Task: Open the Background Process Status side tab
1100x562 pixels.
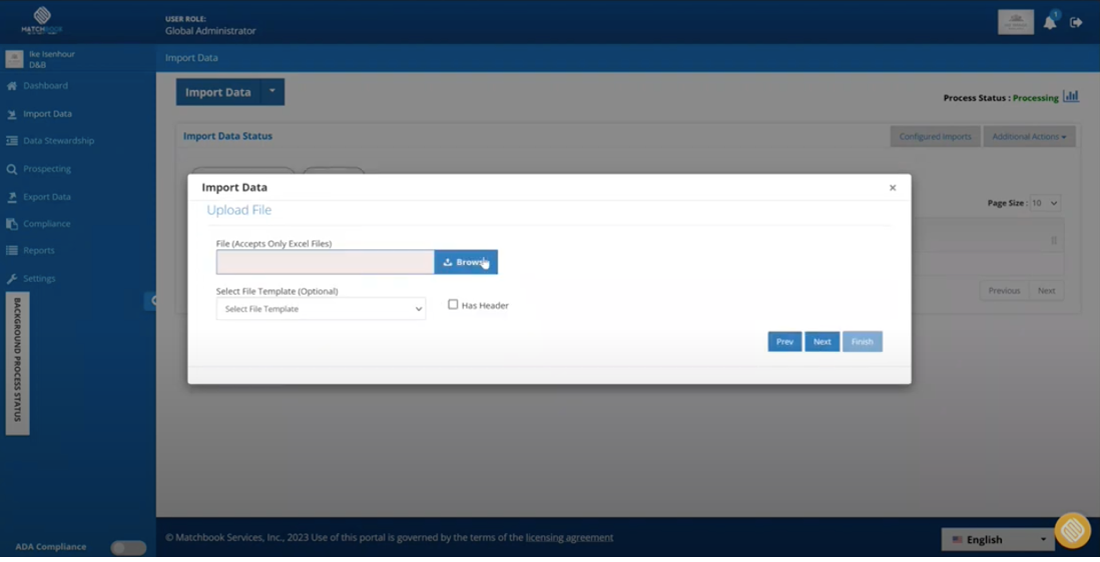Action: [x=18, y=363]
